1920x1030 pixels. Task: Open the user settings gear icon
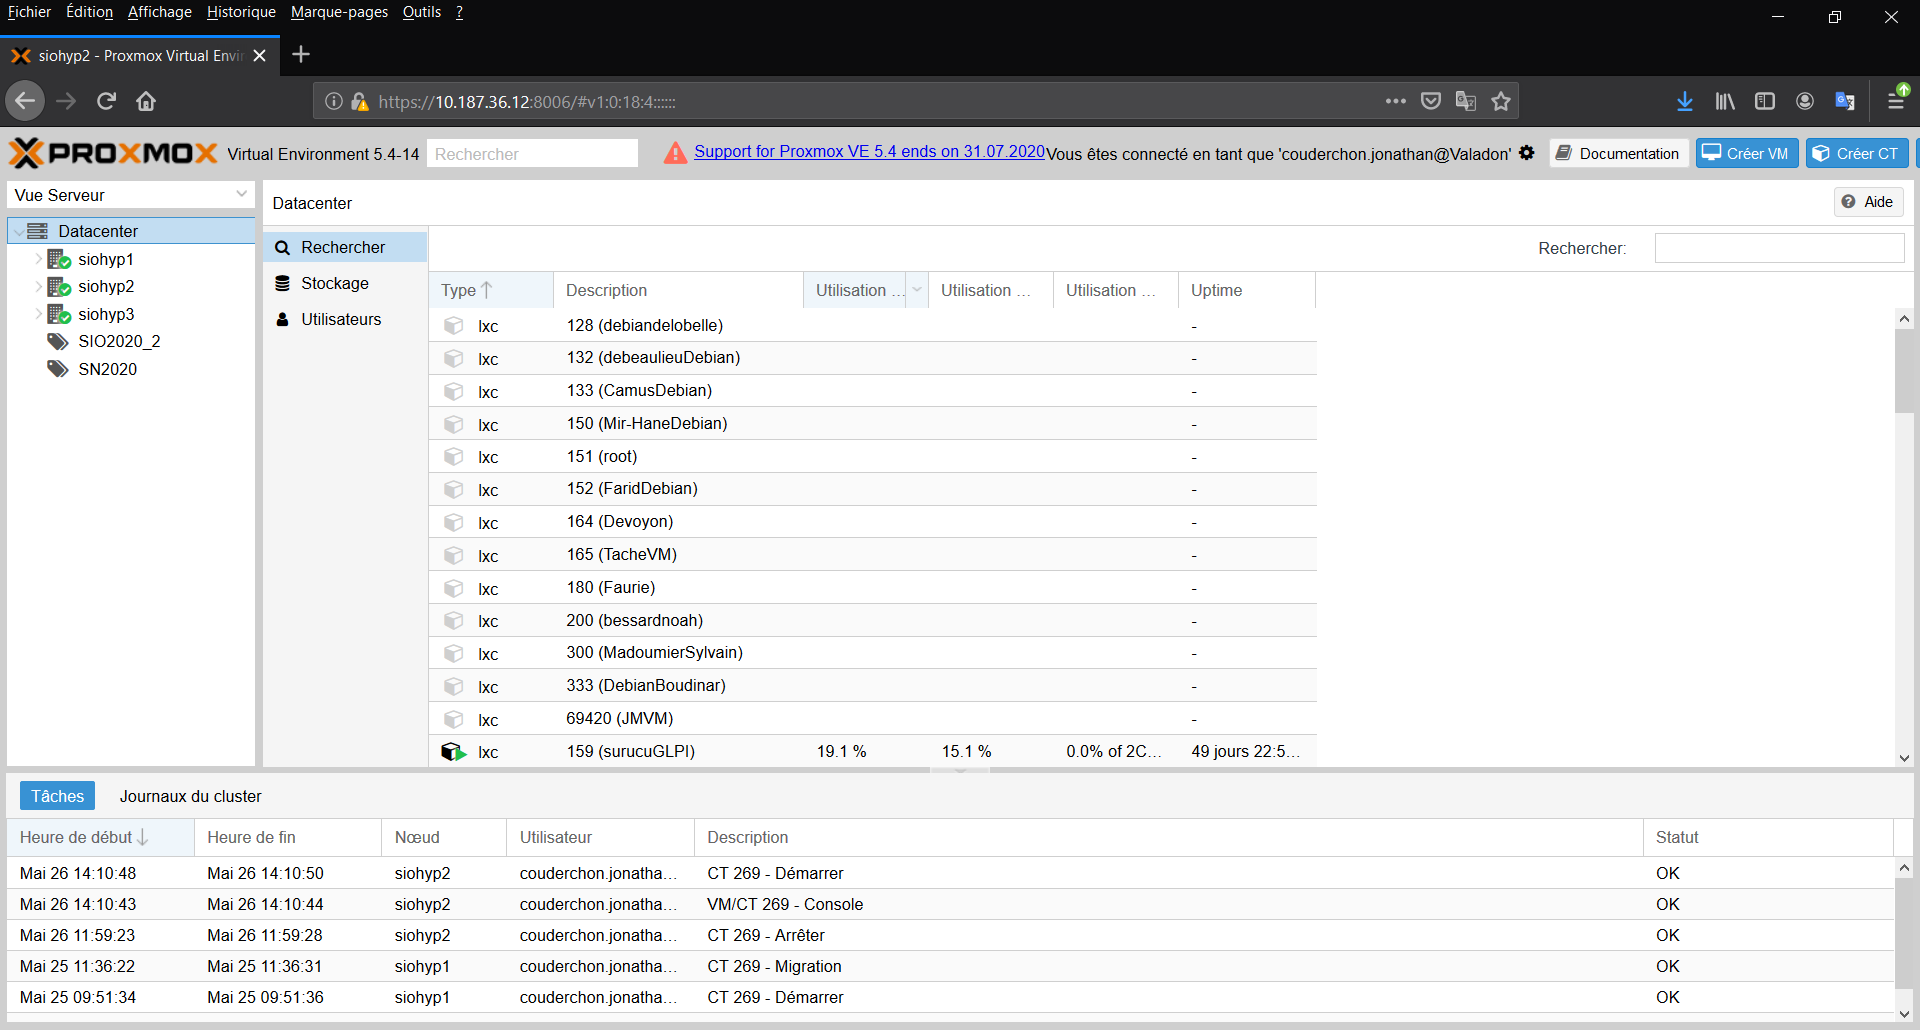1527,153
